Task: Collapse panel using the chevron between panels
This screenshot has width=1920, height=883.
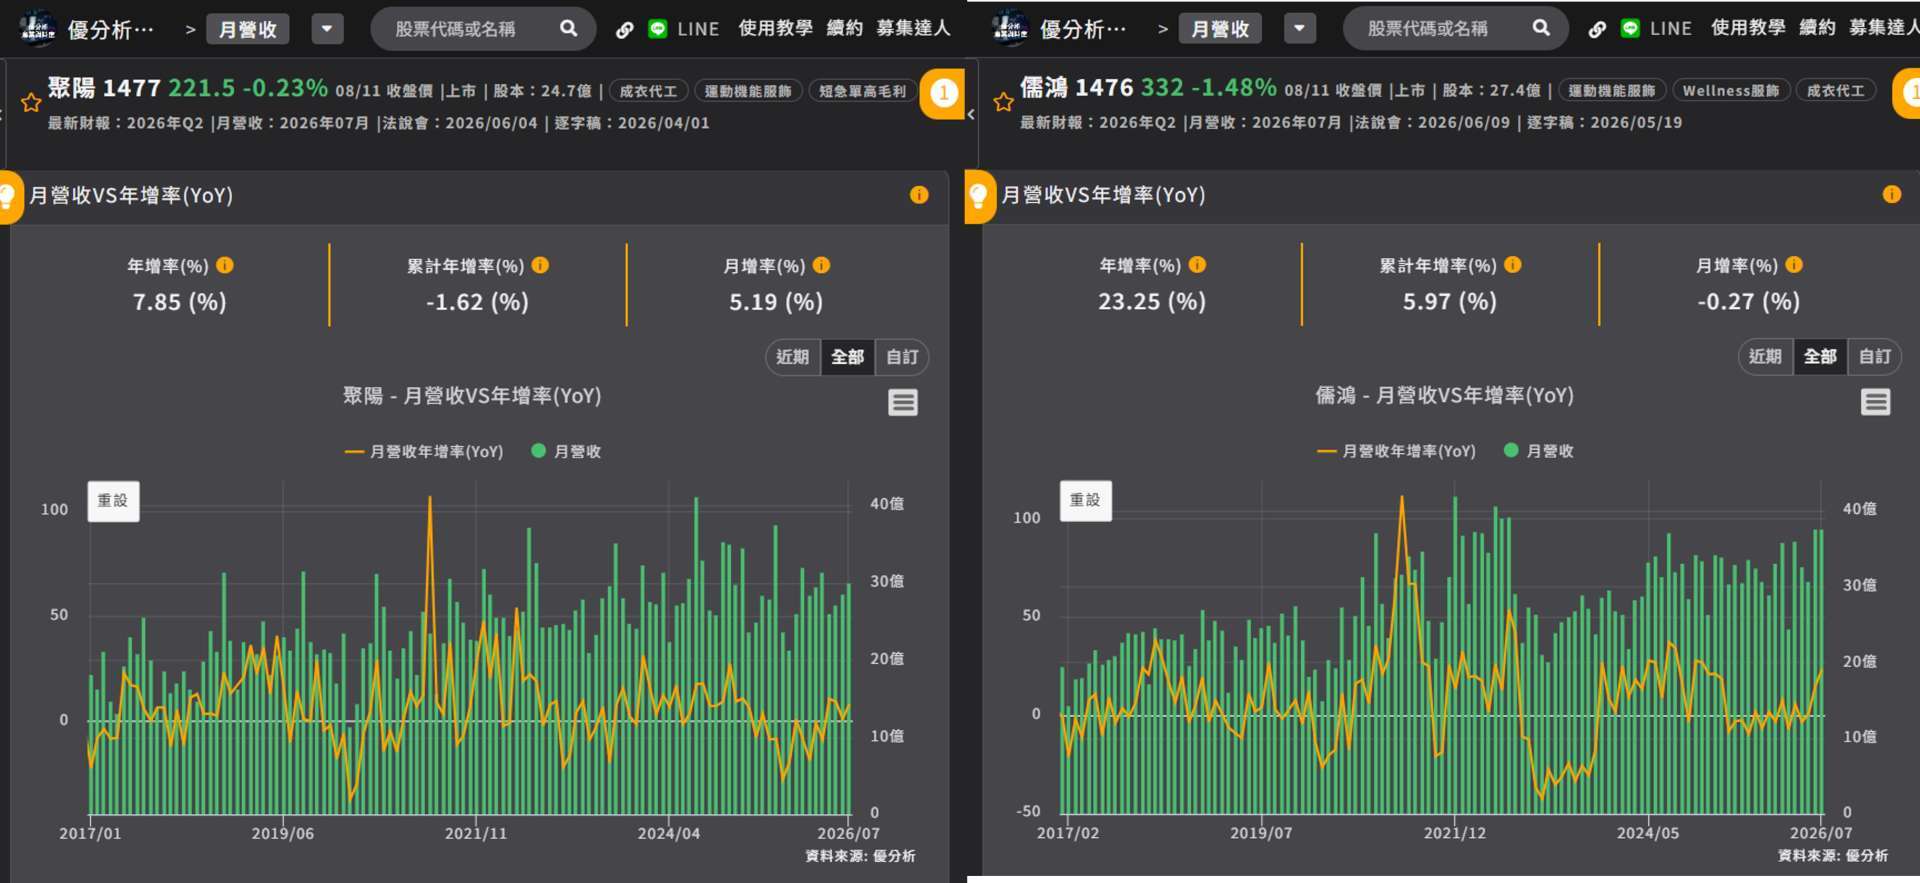Action: pyautogui.click(x=970, y=114)
